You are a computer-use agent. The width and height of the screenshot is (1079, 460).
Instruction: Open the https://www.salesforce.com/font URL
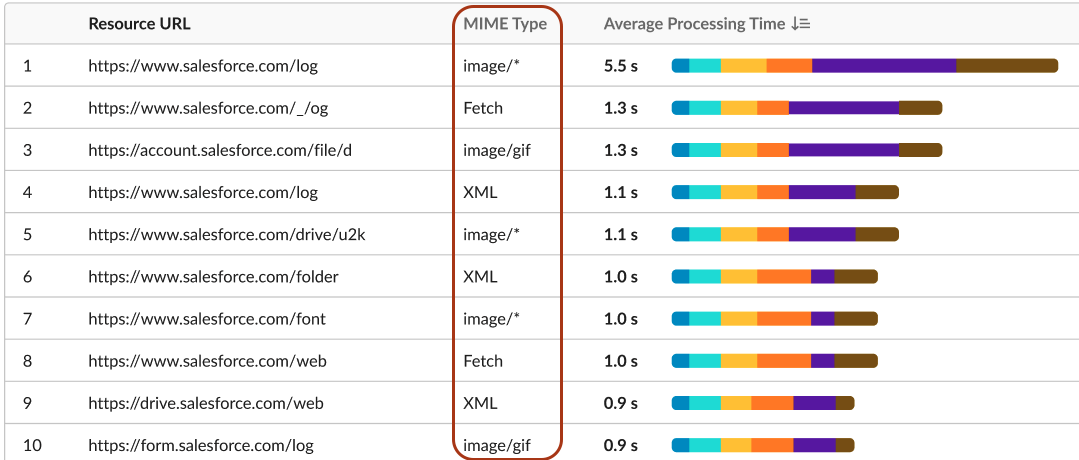207,319
